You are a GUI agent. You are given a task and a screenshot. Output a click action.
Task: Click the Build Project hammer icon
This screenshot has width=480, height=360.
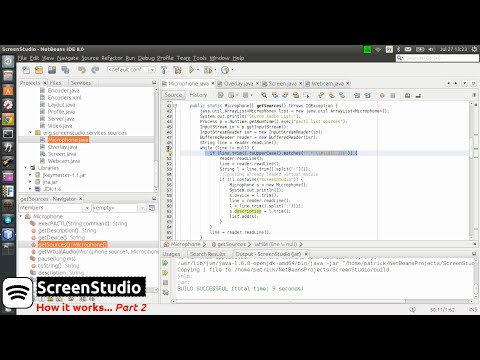164,70
